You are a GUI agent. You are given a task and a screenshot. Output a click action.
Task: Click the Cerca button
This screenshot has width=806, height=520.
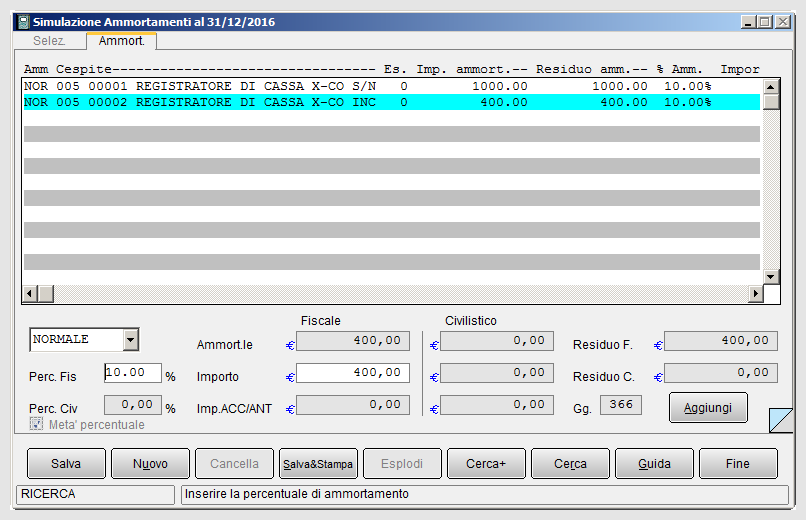coord(570,463)
